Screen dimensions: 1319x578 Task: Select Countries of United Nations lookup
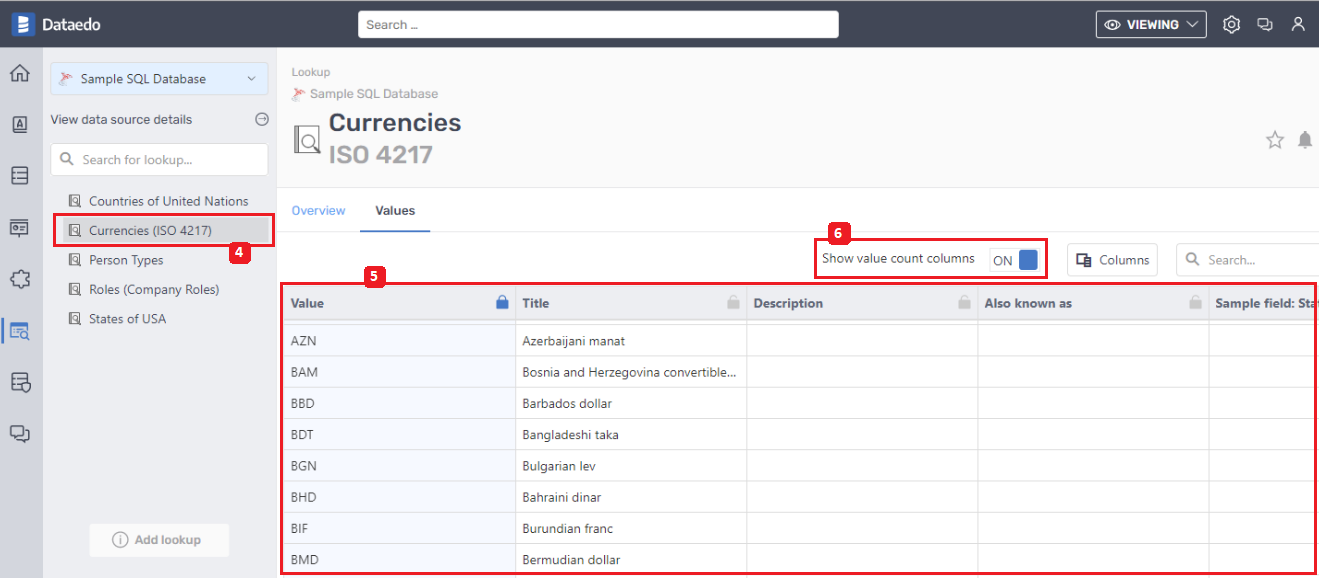point(168,201)
